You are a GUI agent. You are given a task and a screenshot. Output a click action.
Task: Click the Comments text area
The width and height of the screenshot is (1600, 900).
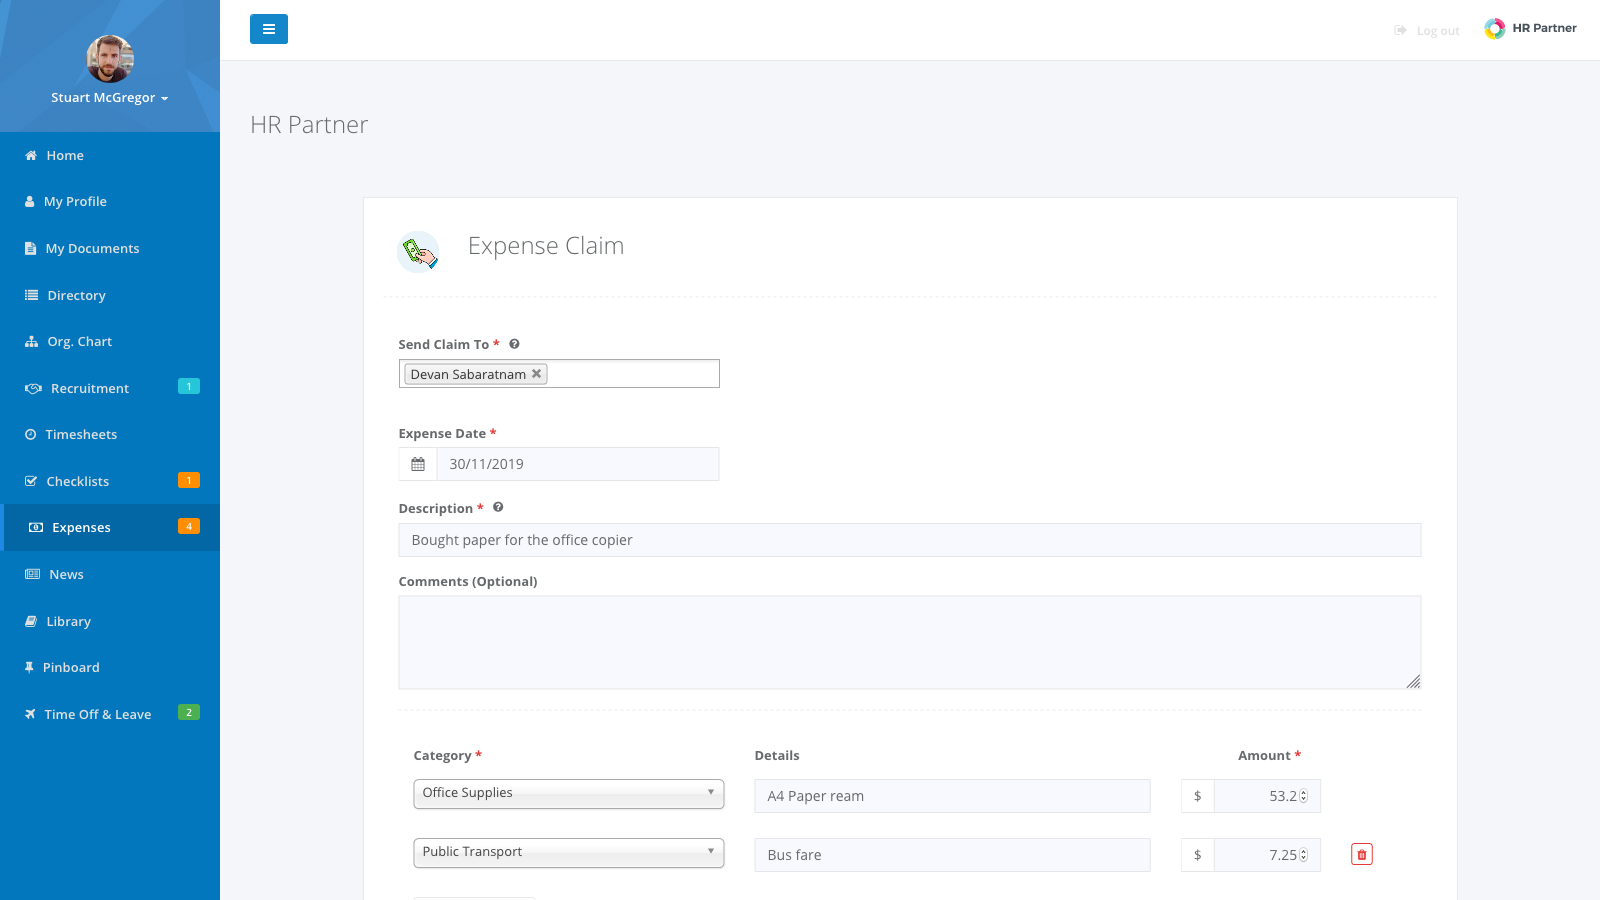click(909, 642)
